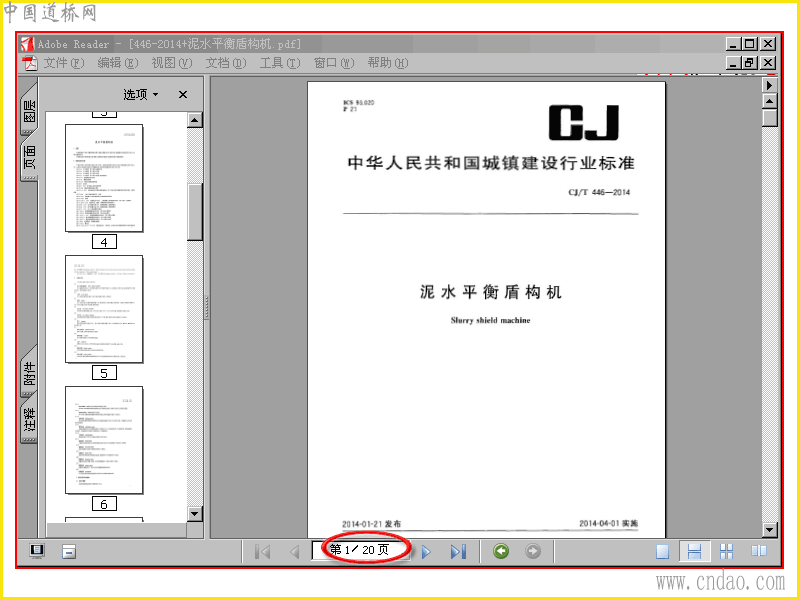Open the 选项 dropdown in the pages panel
The height and width of the screenshot is (600, 800).
tap(141, 94)
